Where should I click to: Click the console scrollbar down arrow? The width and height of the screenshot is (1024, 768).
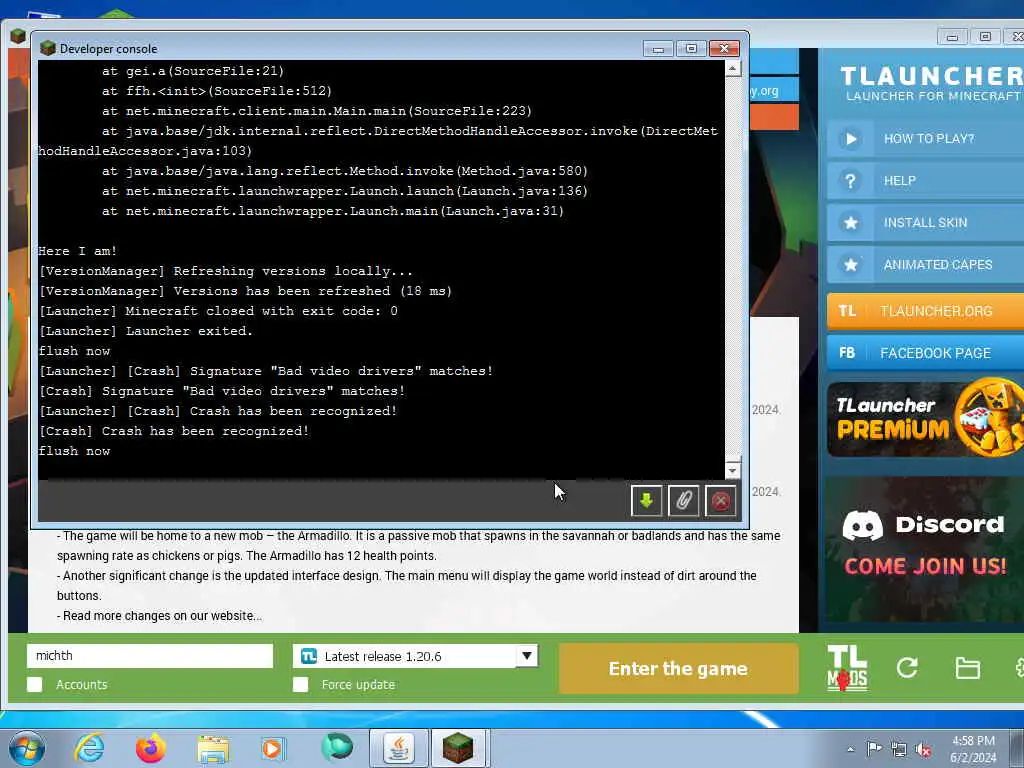733,470
